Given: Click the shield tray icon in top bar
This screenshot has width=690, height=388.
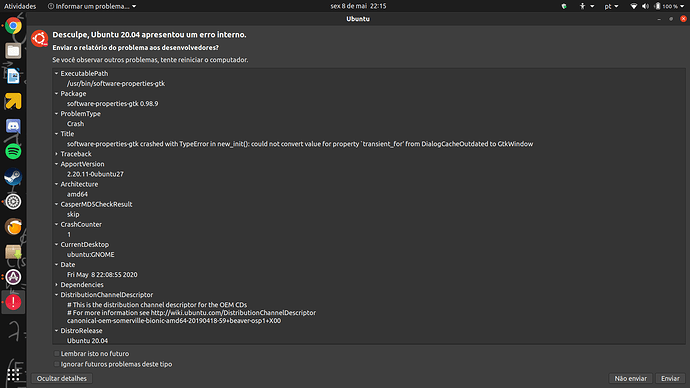Looking at the screenshot, I should (x=564, y=6).
